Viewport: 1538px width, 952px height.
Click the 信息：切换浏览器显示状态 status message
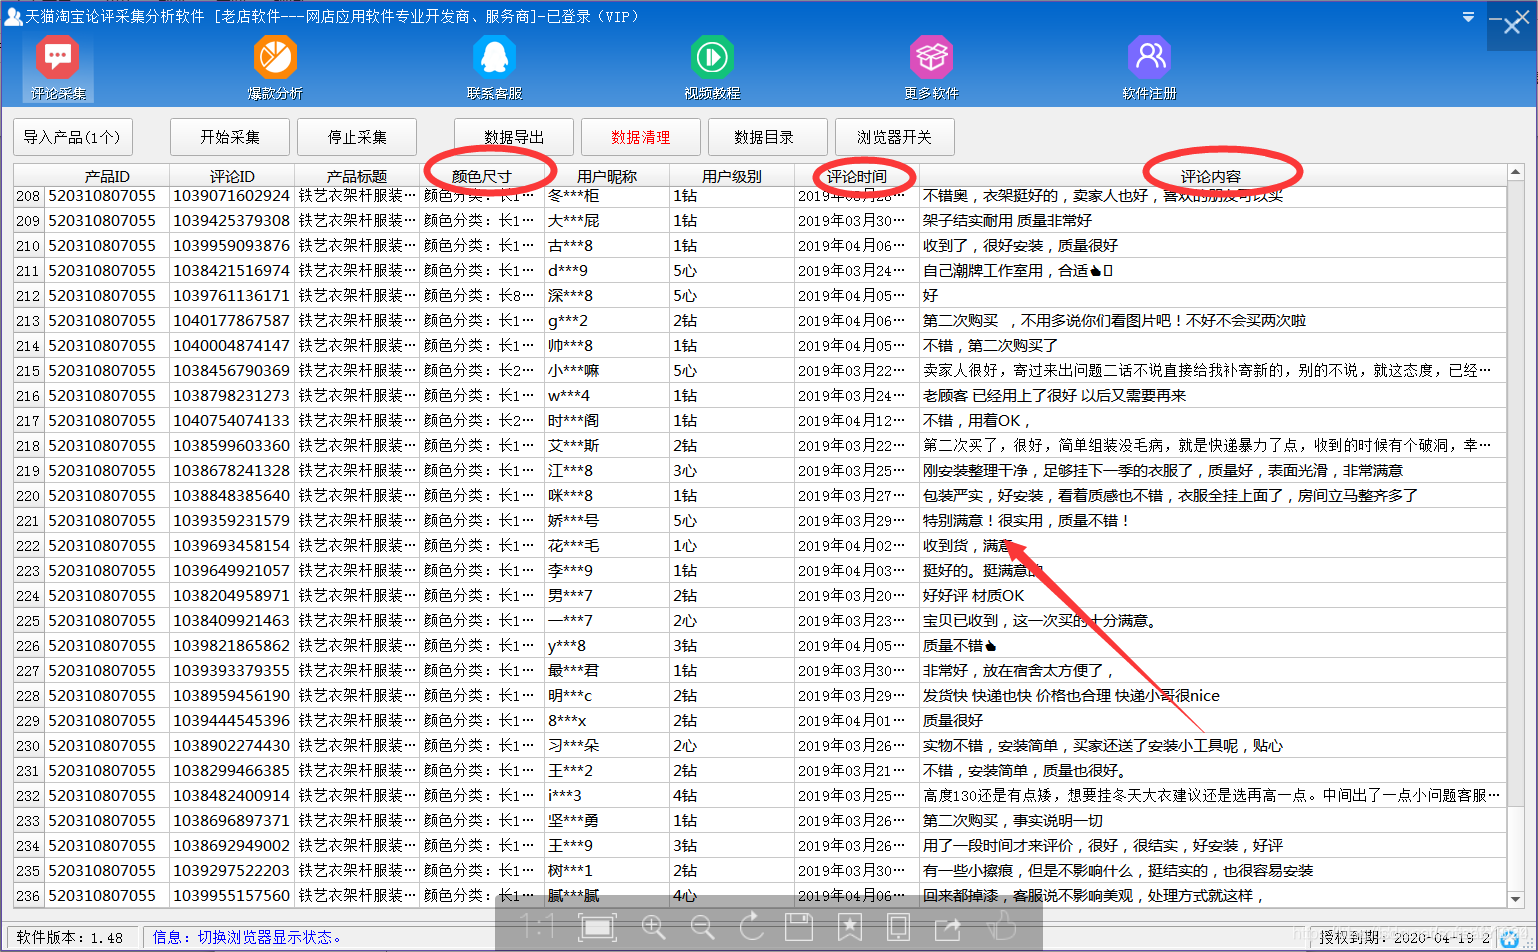[x=248, y=937]
